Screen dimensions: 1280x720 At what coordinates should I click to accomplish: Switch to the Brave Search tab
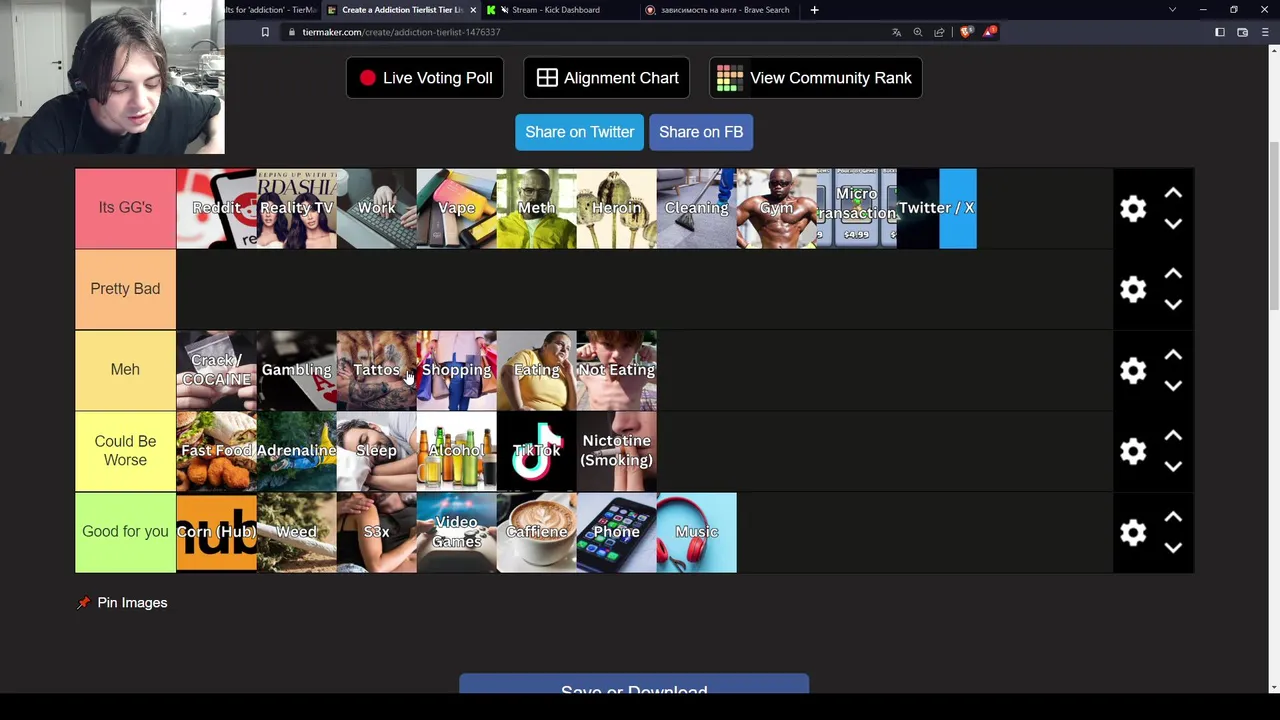717,10
